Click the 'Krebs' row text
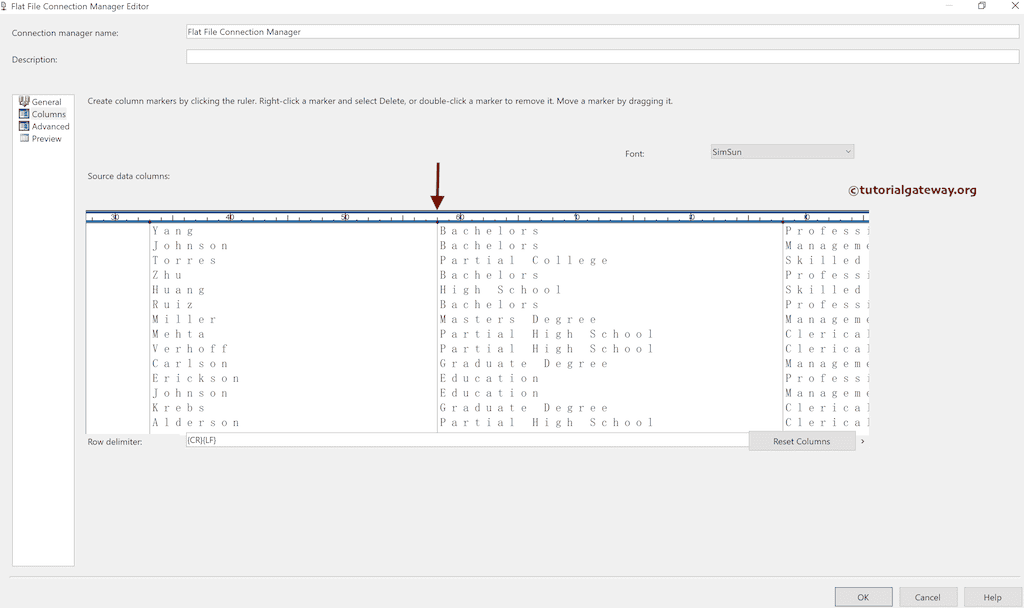Image resolution: width=1024 pixels, height=608 pixels. pos(178,408)
